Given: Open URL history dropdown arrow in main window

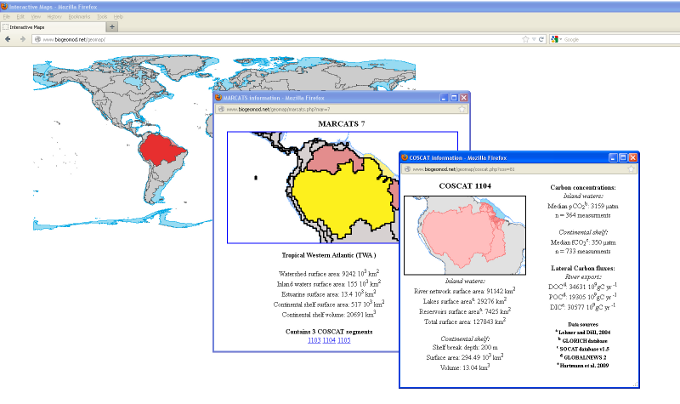Looking at the screenshot, I should [534, 39].
